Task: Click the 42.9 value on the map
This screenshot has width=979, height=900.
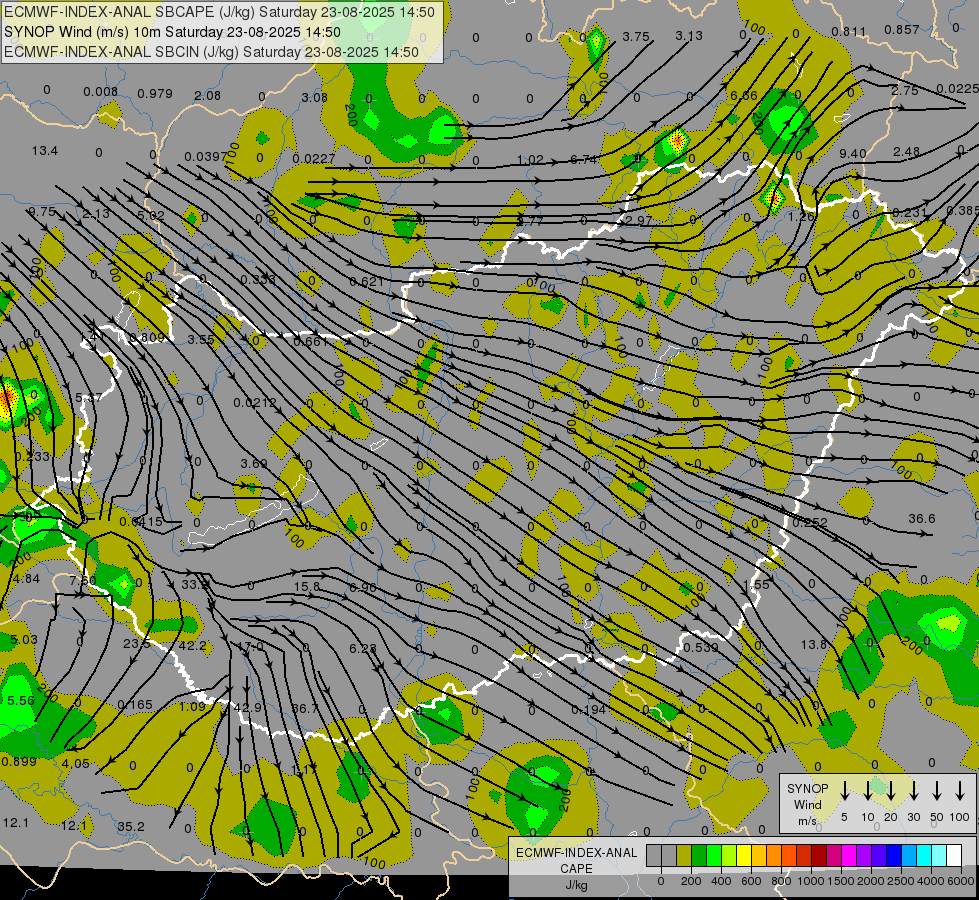Action: point(247,708)
